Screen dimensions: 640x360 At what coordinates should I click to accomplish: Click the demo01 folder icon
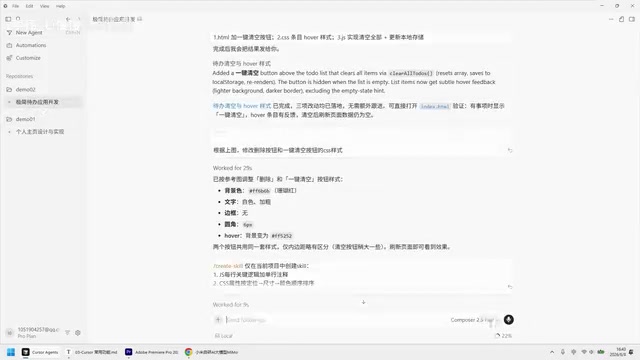pos(9,119)
